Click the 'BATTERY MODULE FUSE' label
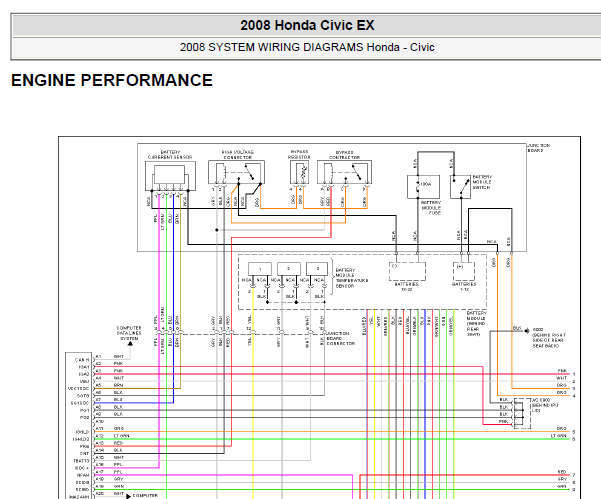Image resolution: width=601 pixels, height=499 pixels. tap(431, 207)
